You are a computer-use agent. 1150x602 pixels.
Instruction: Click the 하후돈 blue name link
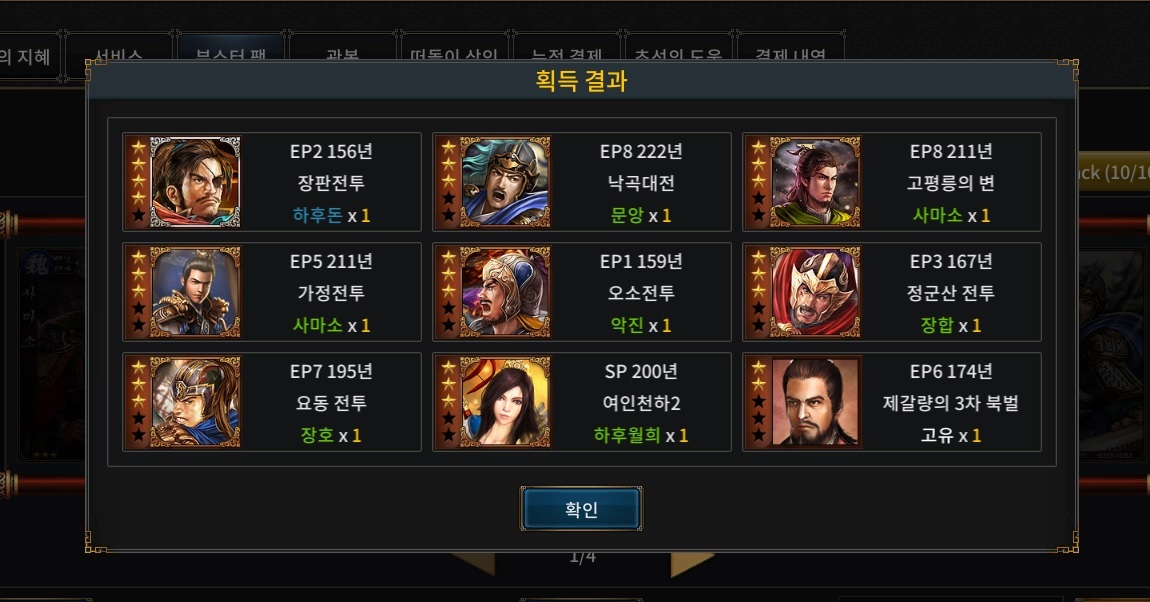point(318,216)
